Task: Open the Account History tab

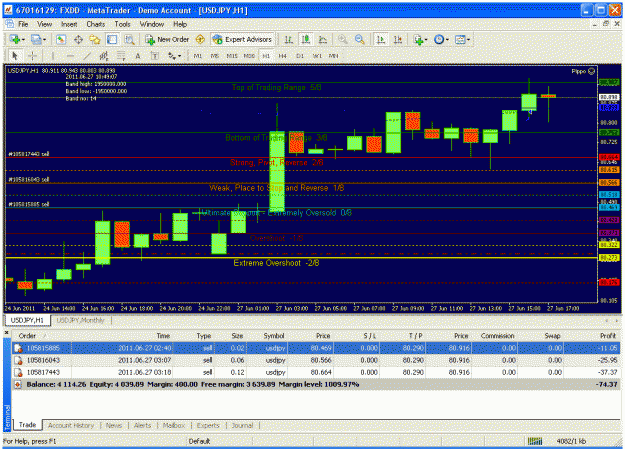Action: [71, 425]
